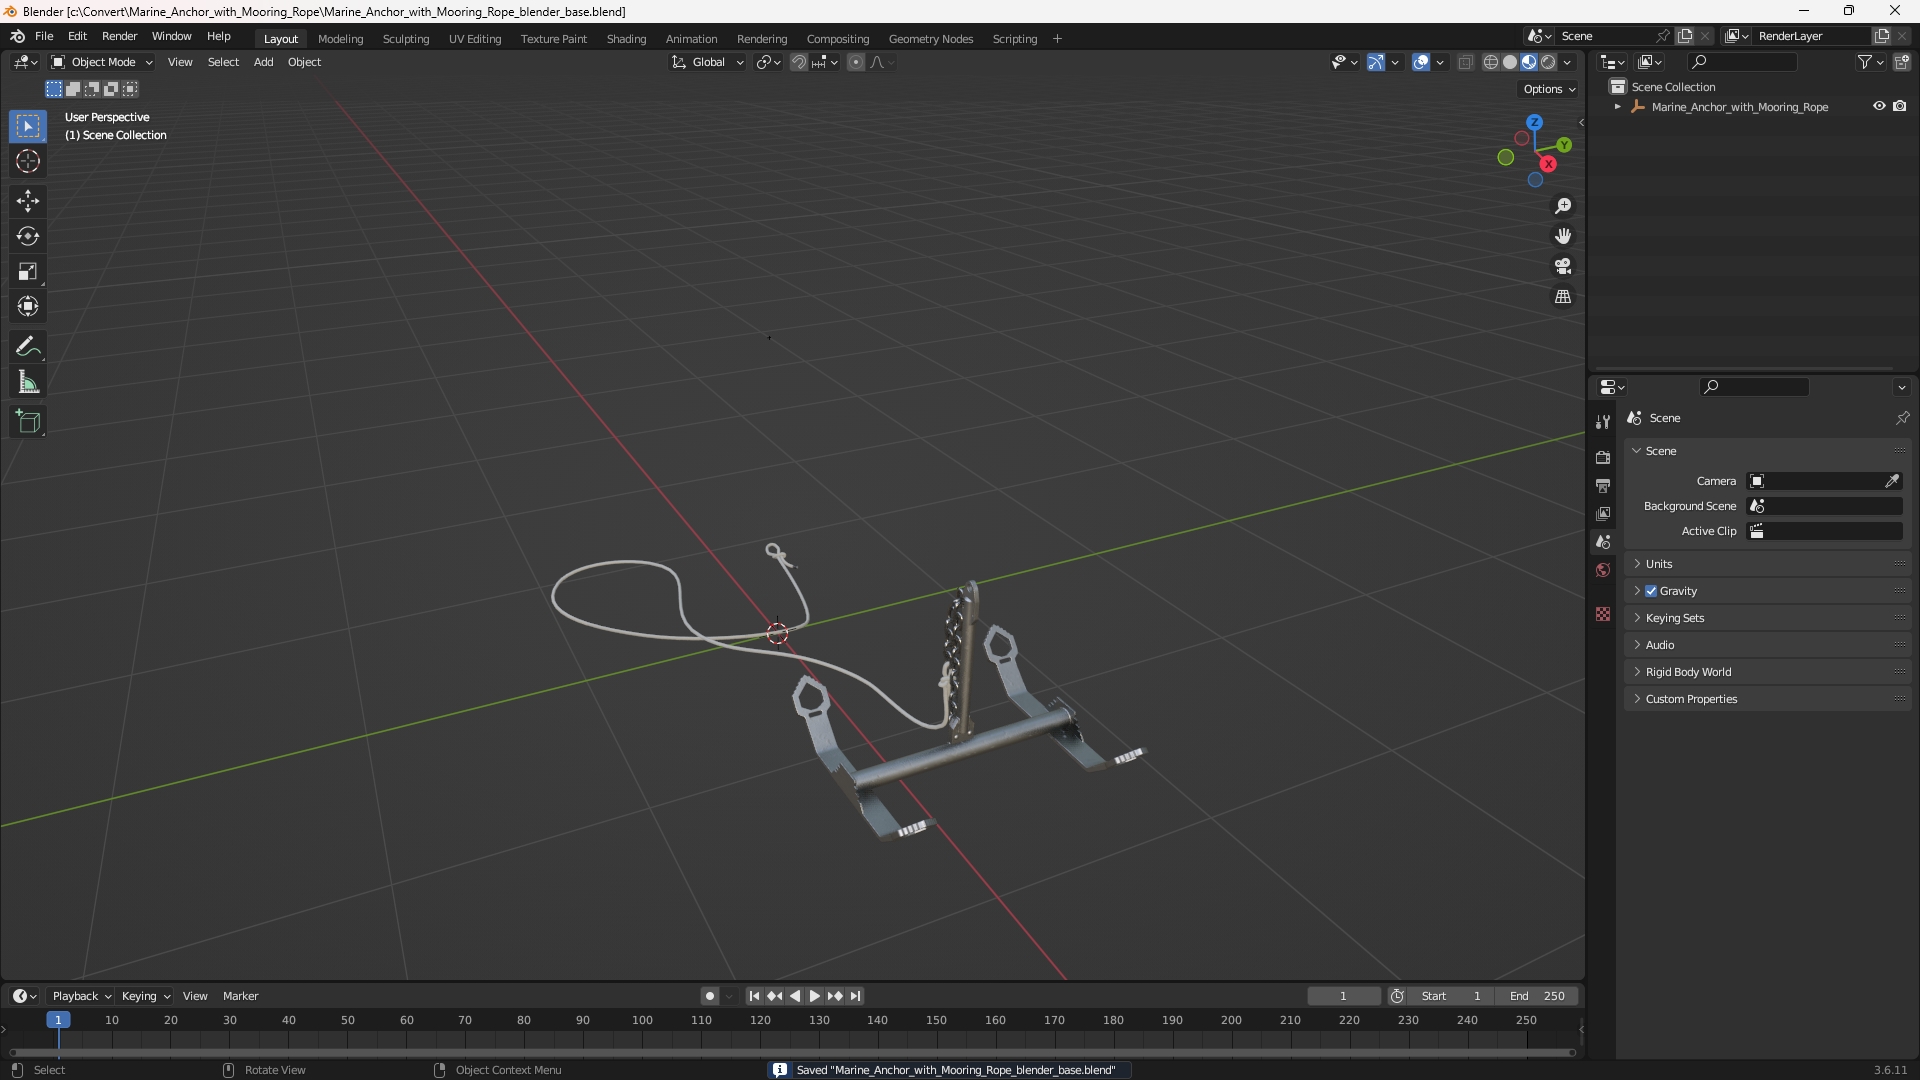Viewport: 1920px width, 1080px height.
Task: Select the Transform tool
Action: pyautogui.click(x=28, y=306)
